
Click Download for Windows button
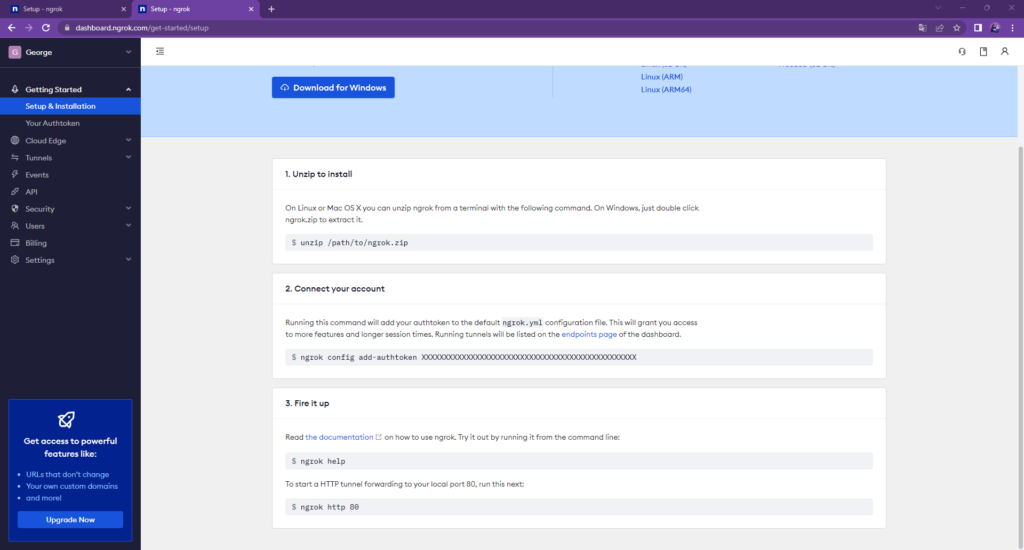click(333, 88)
